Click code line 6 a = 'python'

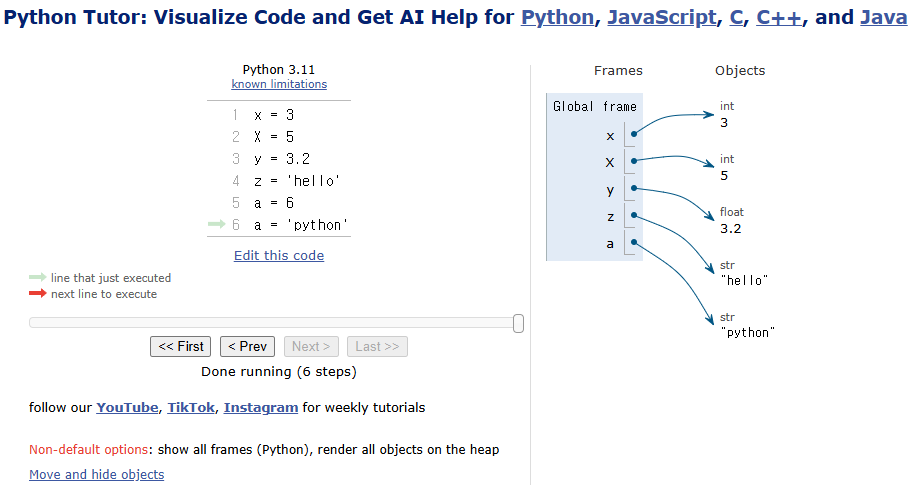point(301,225)
